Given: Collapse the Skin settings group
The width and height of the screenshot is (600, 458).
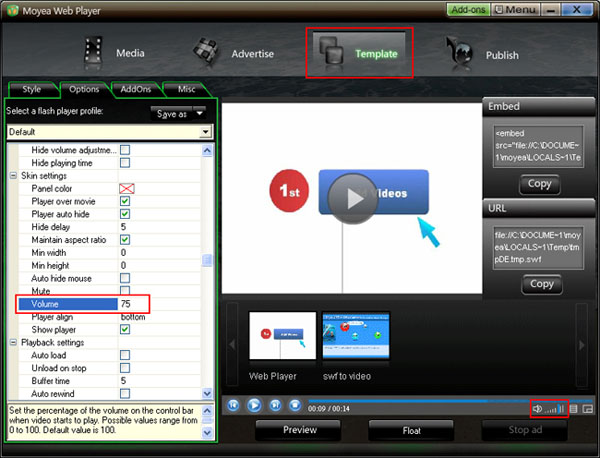Looking at the screenshot, I should pos(13,176).
